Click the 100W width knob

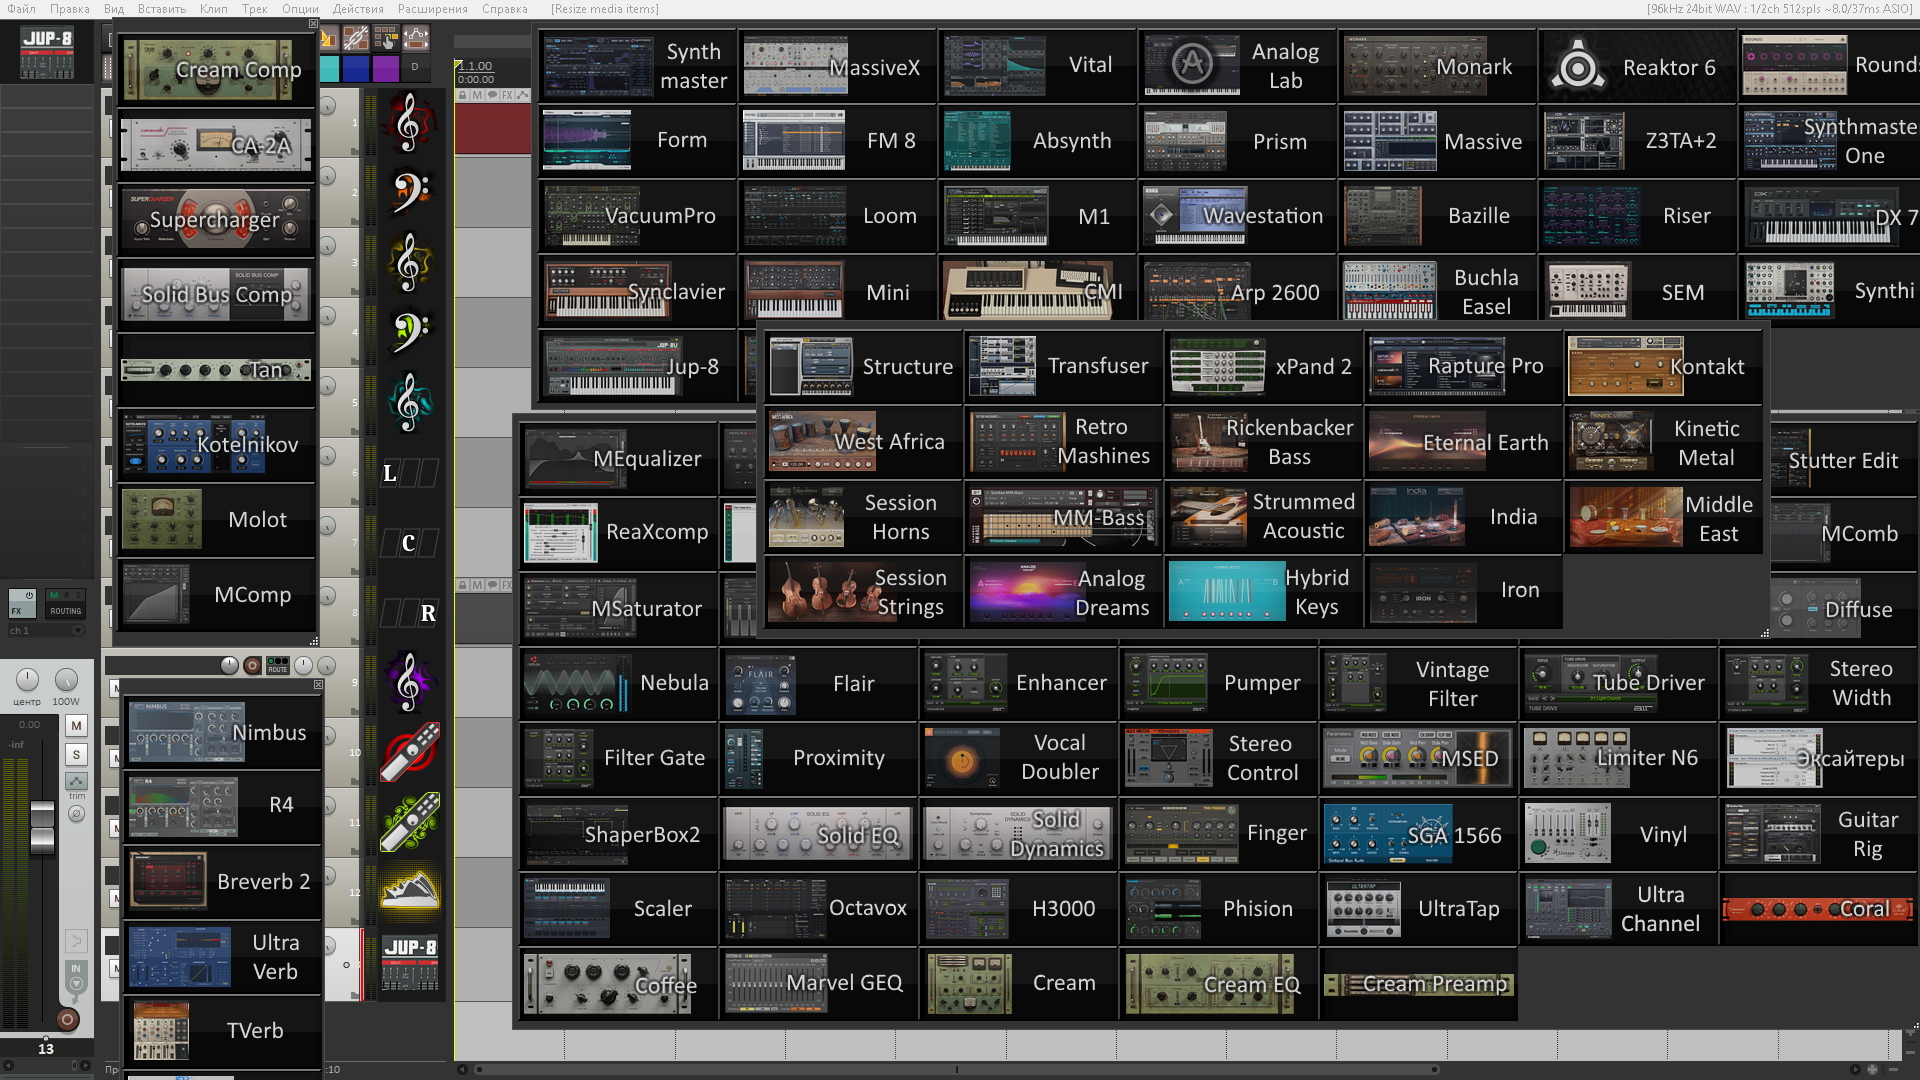[x=66, y=680]
